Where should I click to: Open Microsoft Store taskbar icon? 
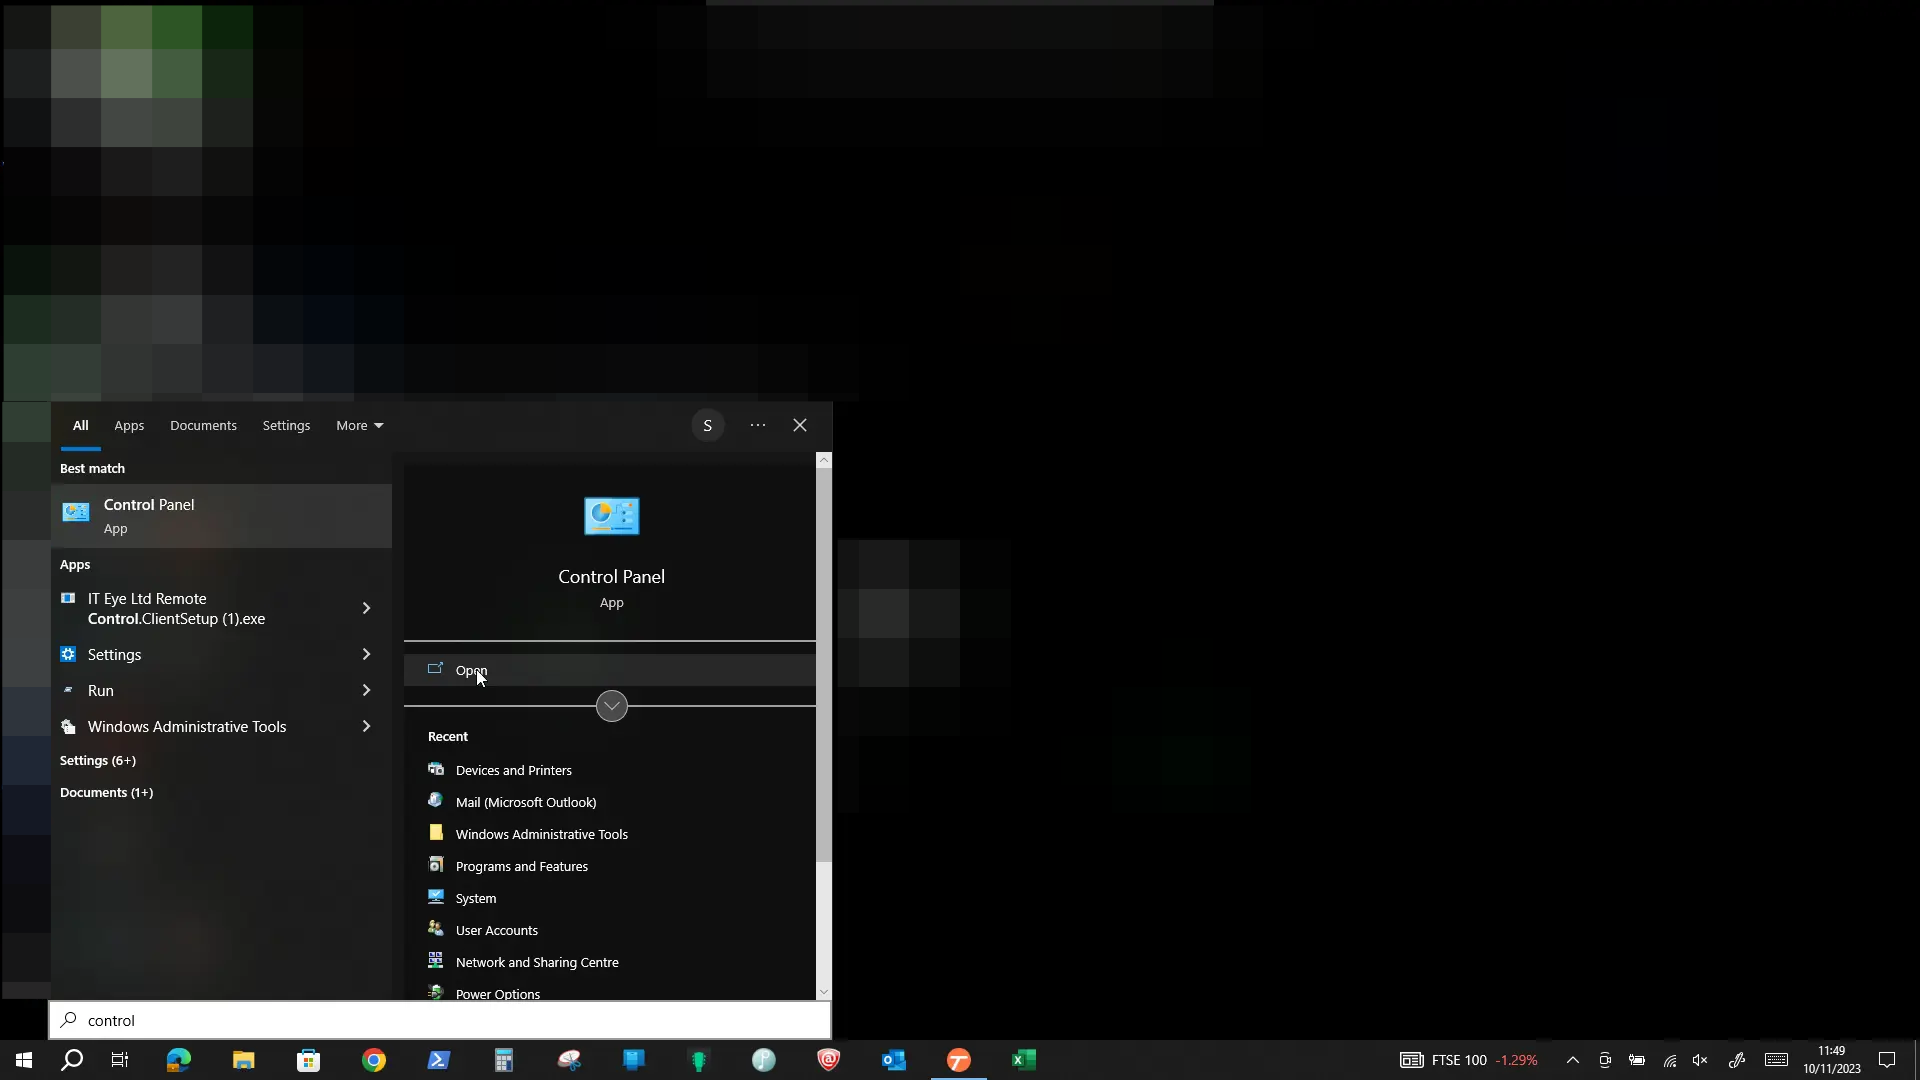pos(309,1060)
